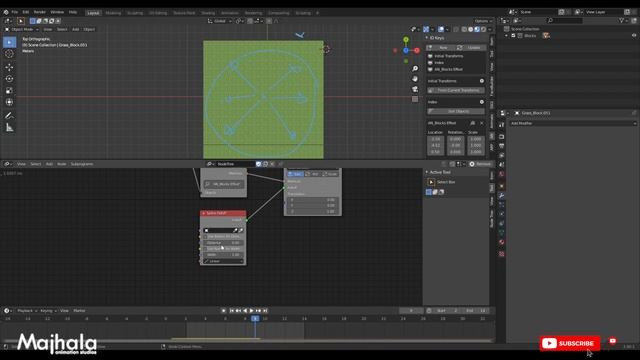The image size is (640, 360).
Task: Toggle auto keying record button in timeline
Action: coord(223,311)
